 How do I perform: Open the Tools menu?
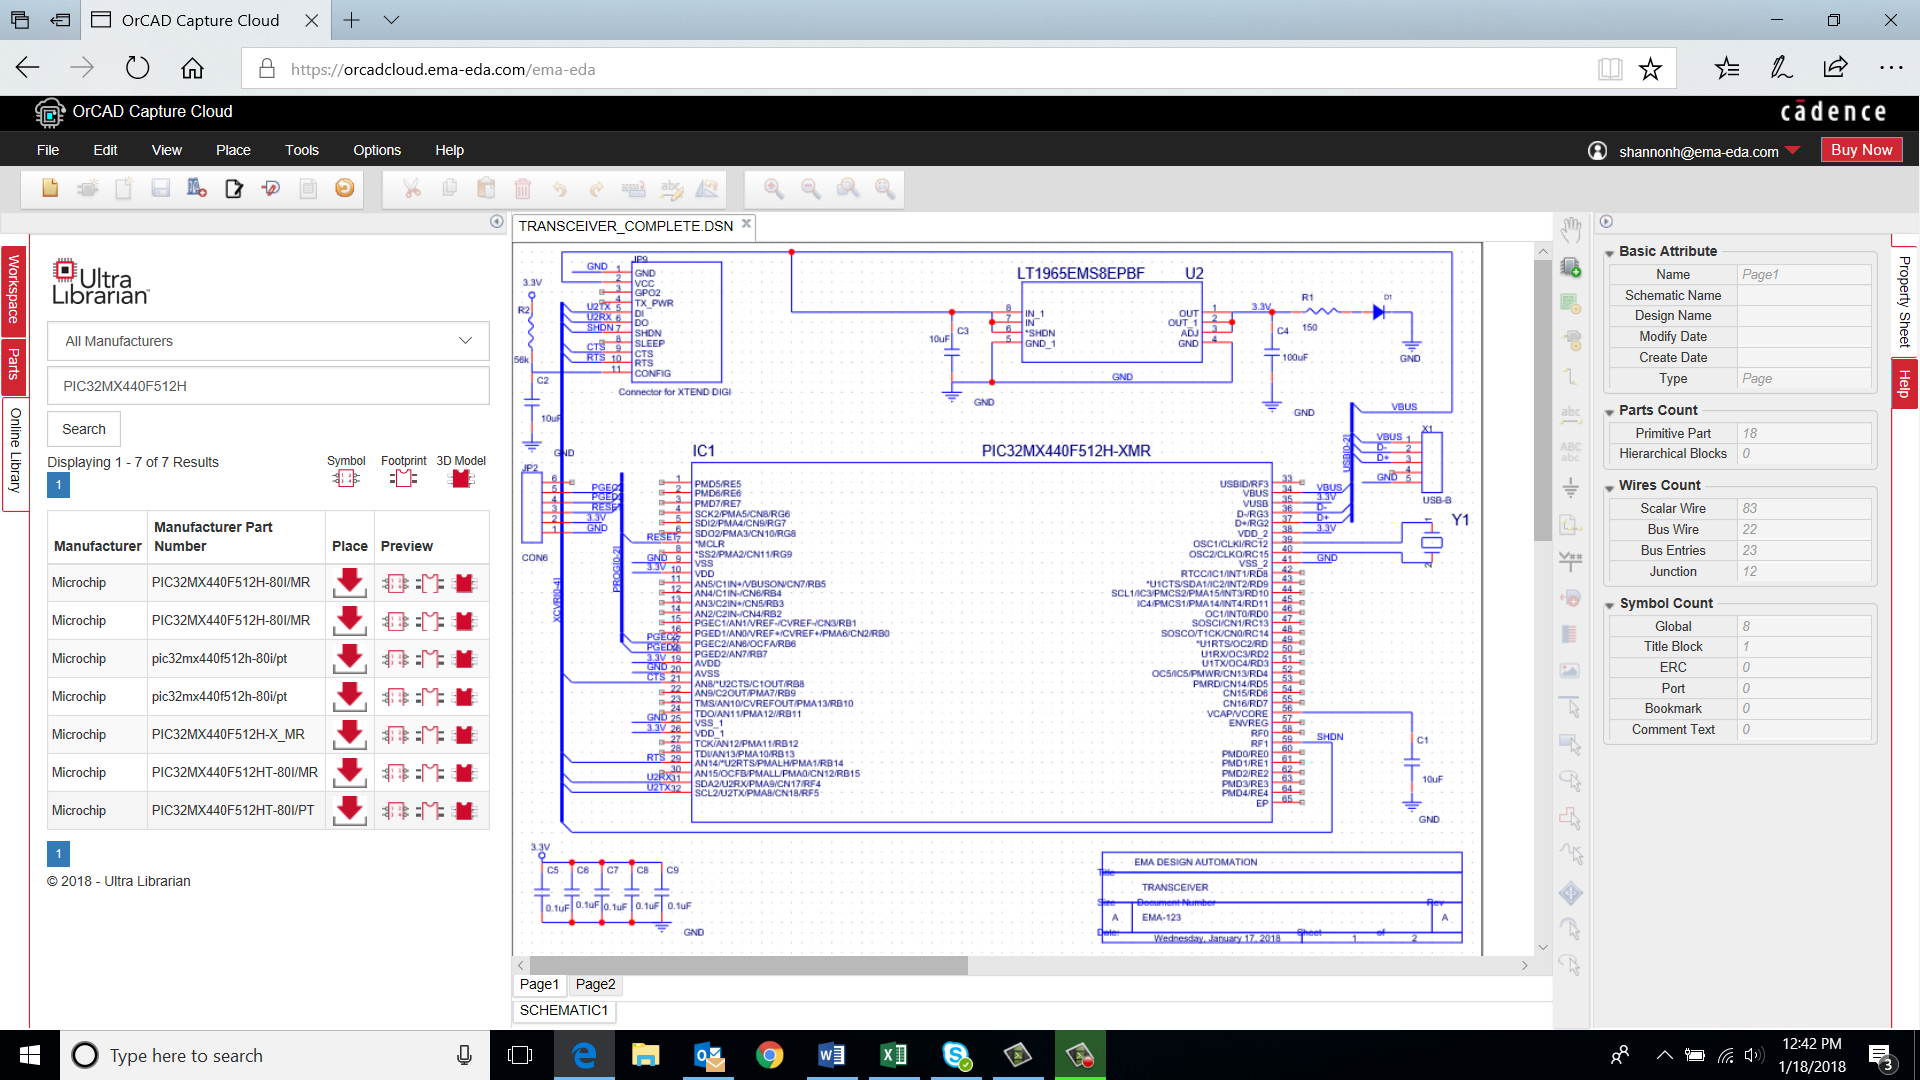(x=301, y=150)
